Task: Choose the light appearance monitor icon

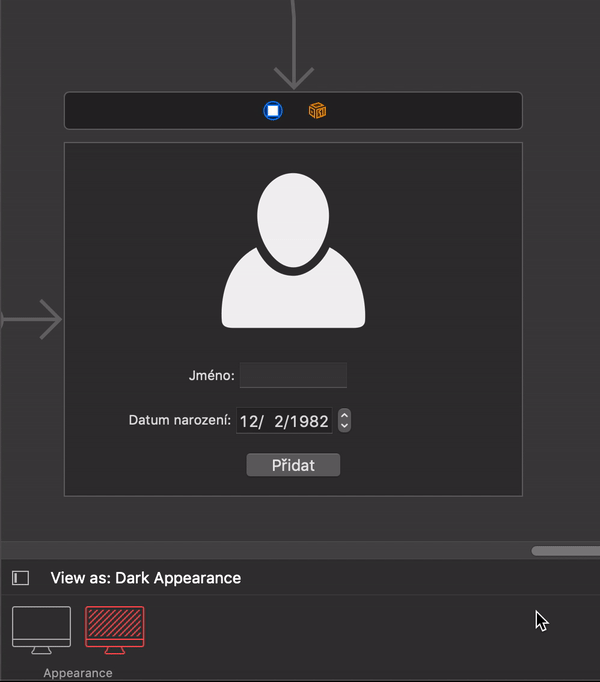Action: (41, 630)
